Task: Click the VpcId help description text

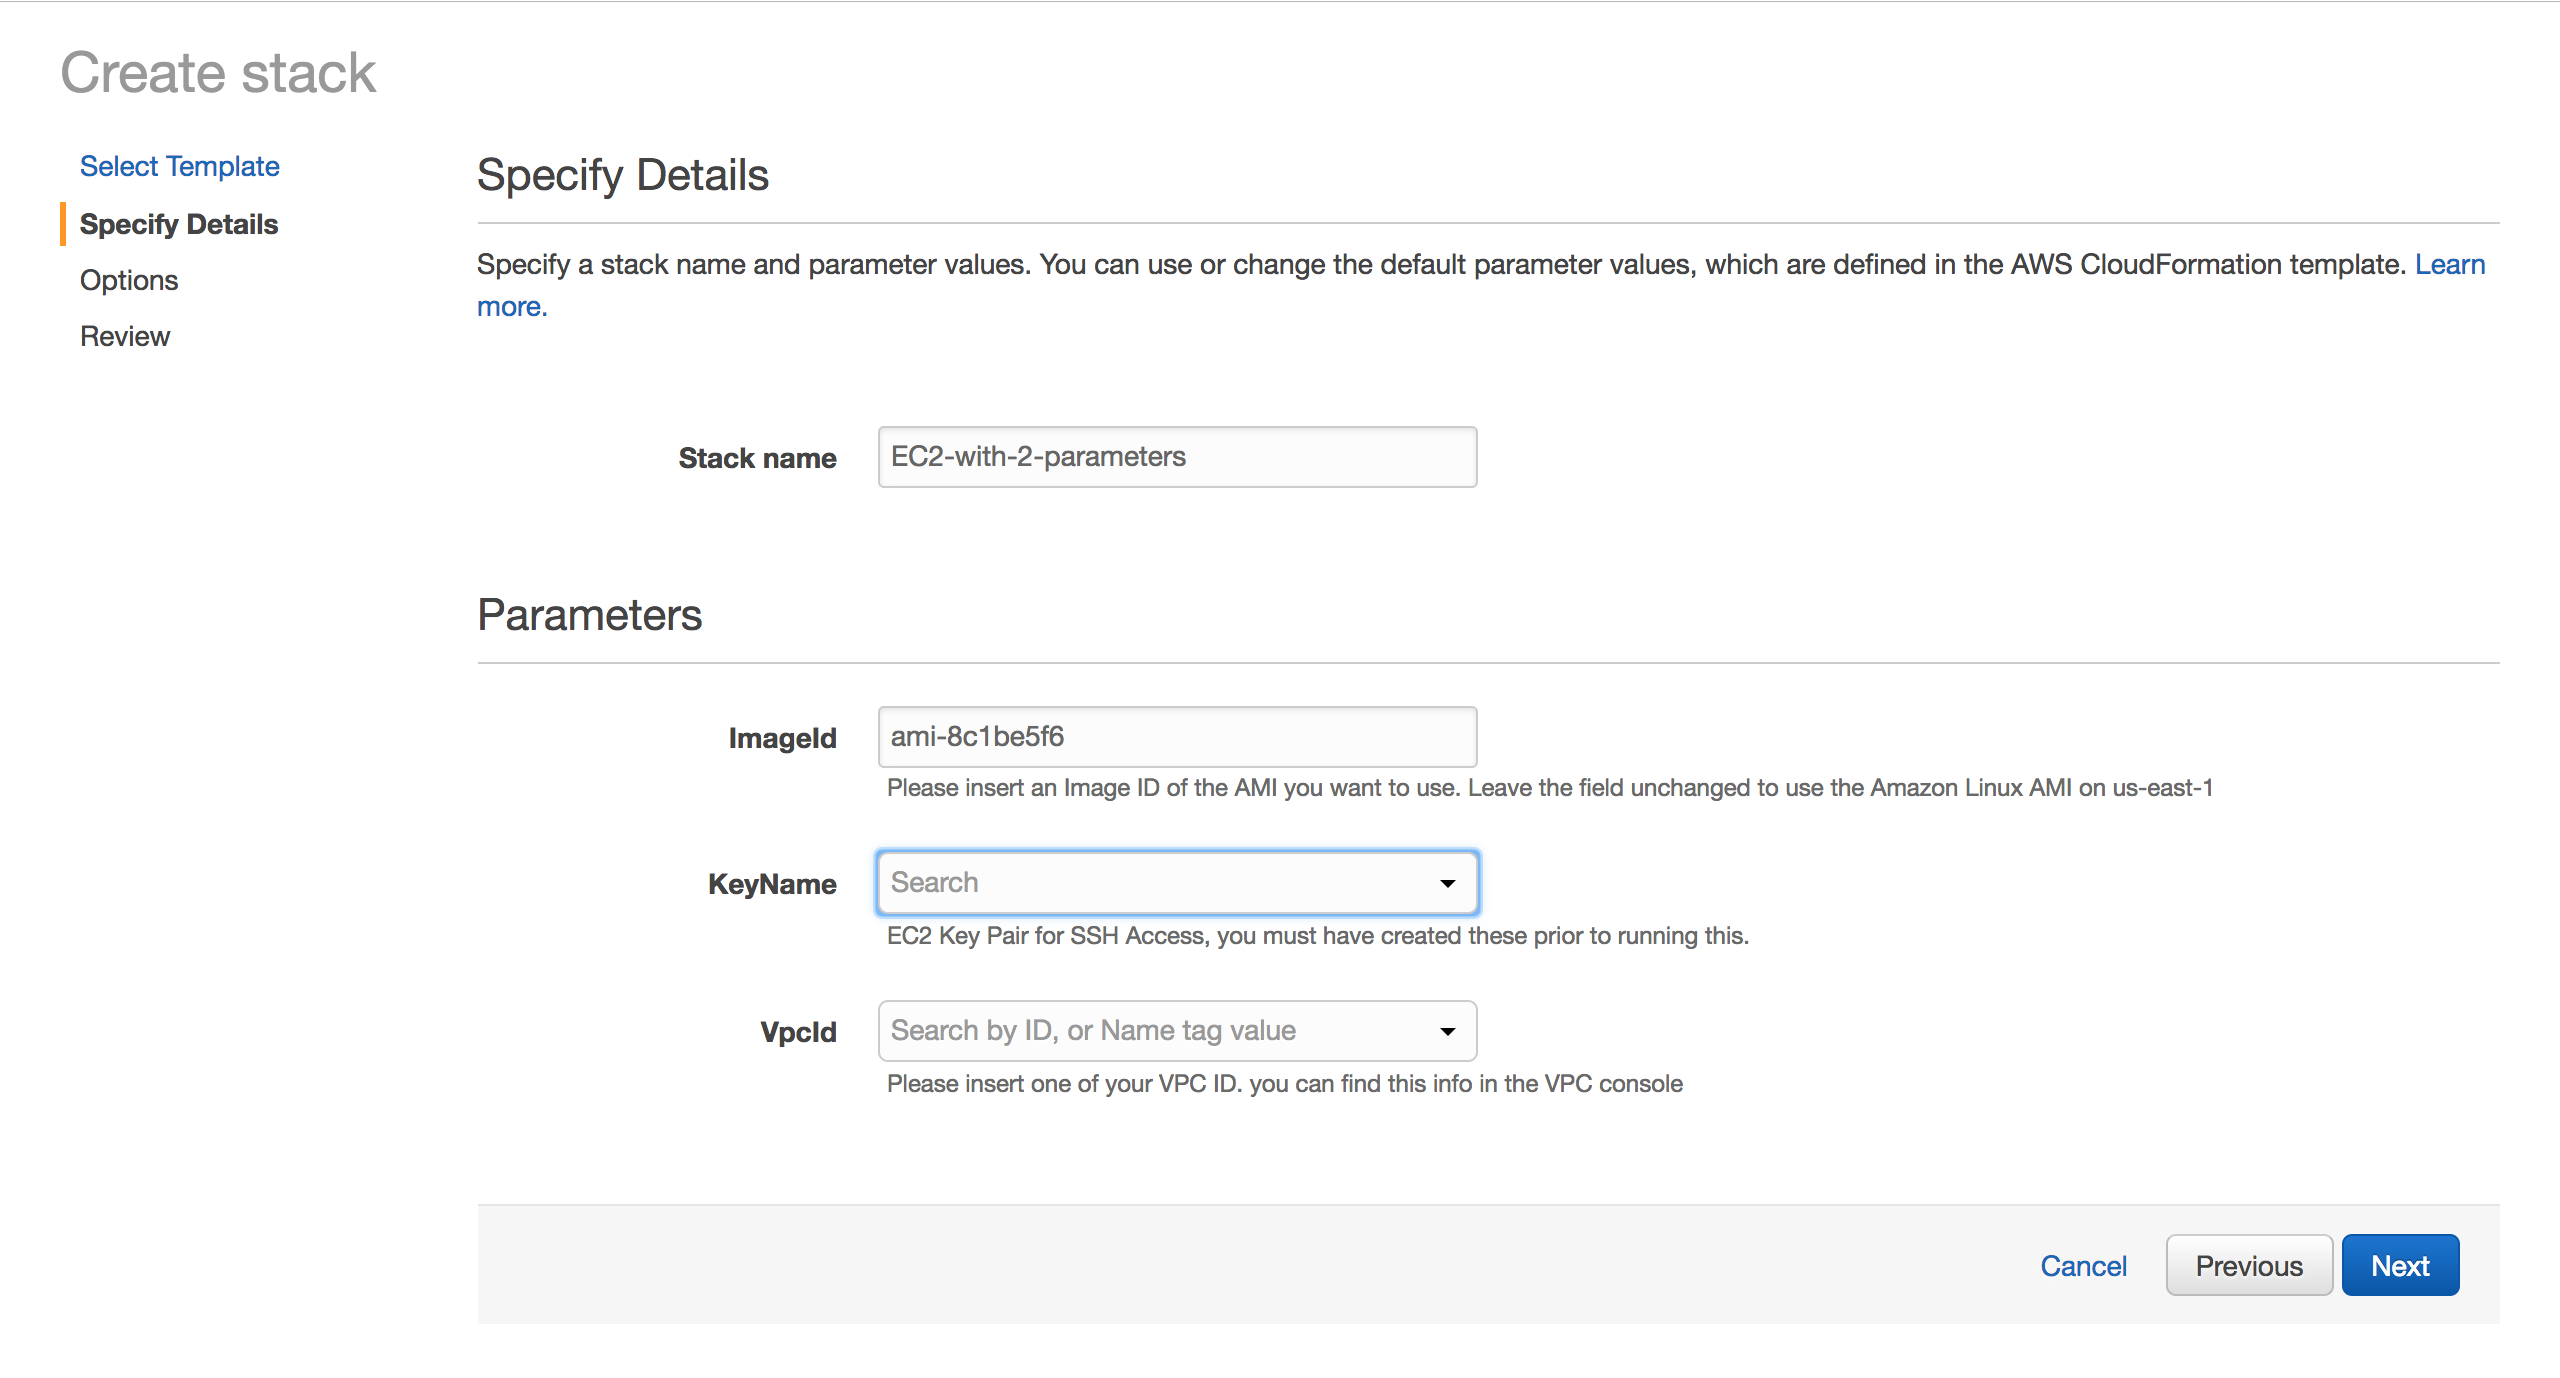Action: 1285,1084
